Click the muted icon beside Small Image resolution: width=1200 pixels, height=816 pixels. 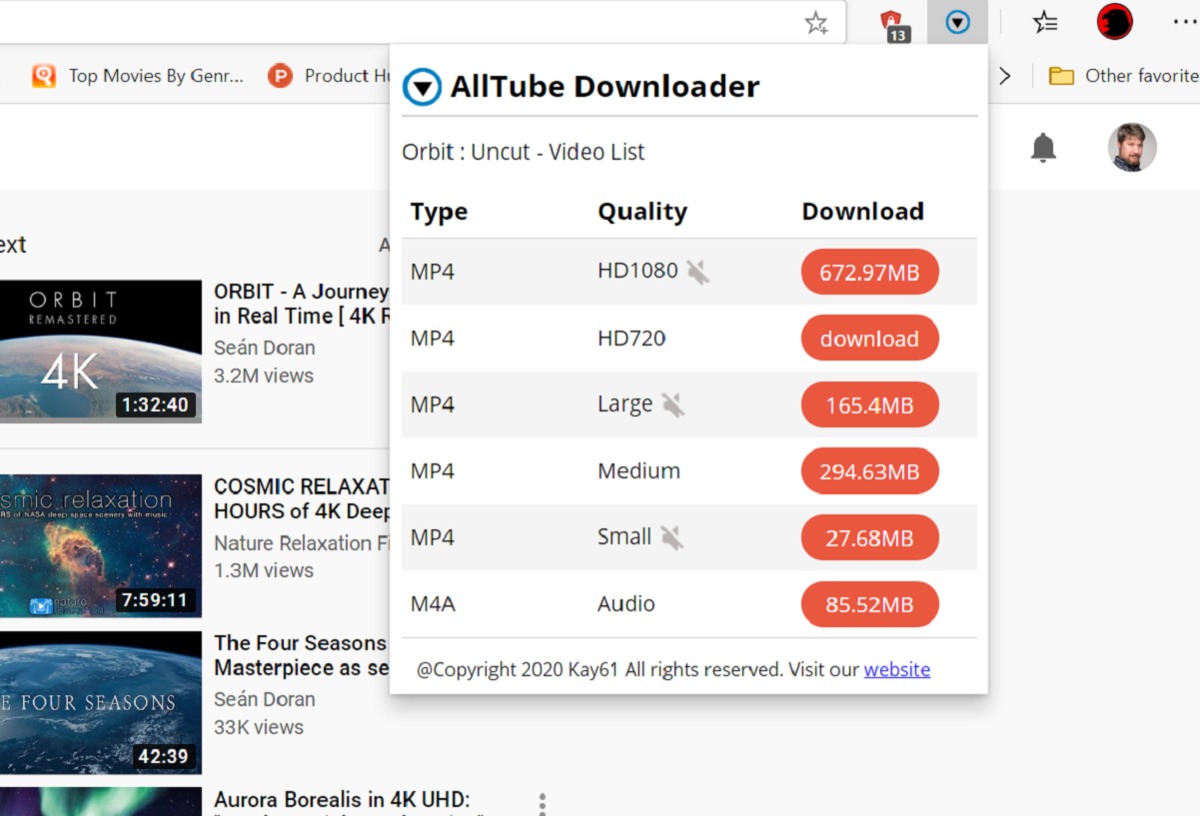[672, 538]
